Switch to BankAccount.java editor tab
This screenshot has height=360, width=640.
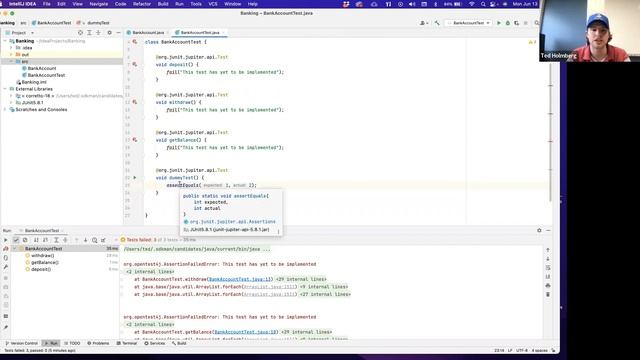pyautogui.click(x=148, y=33)
